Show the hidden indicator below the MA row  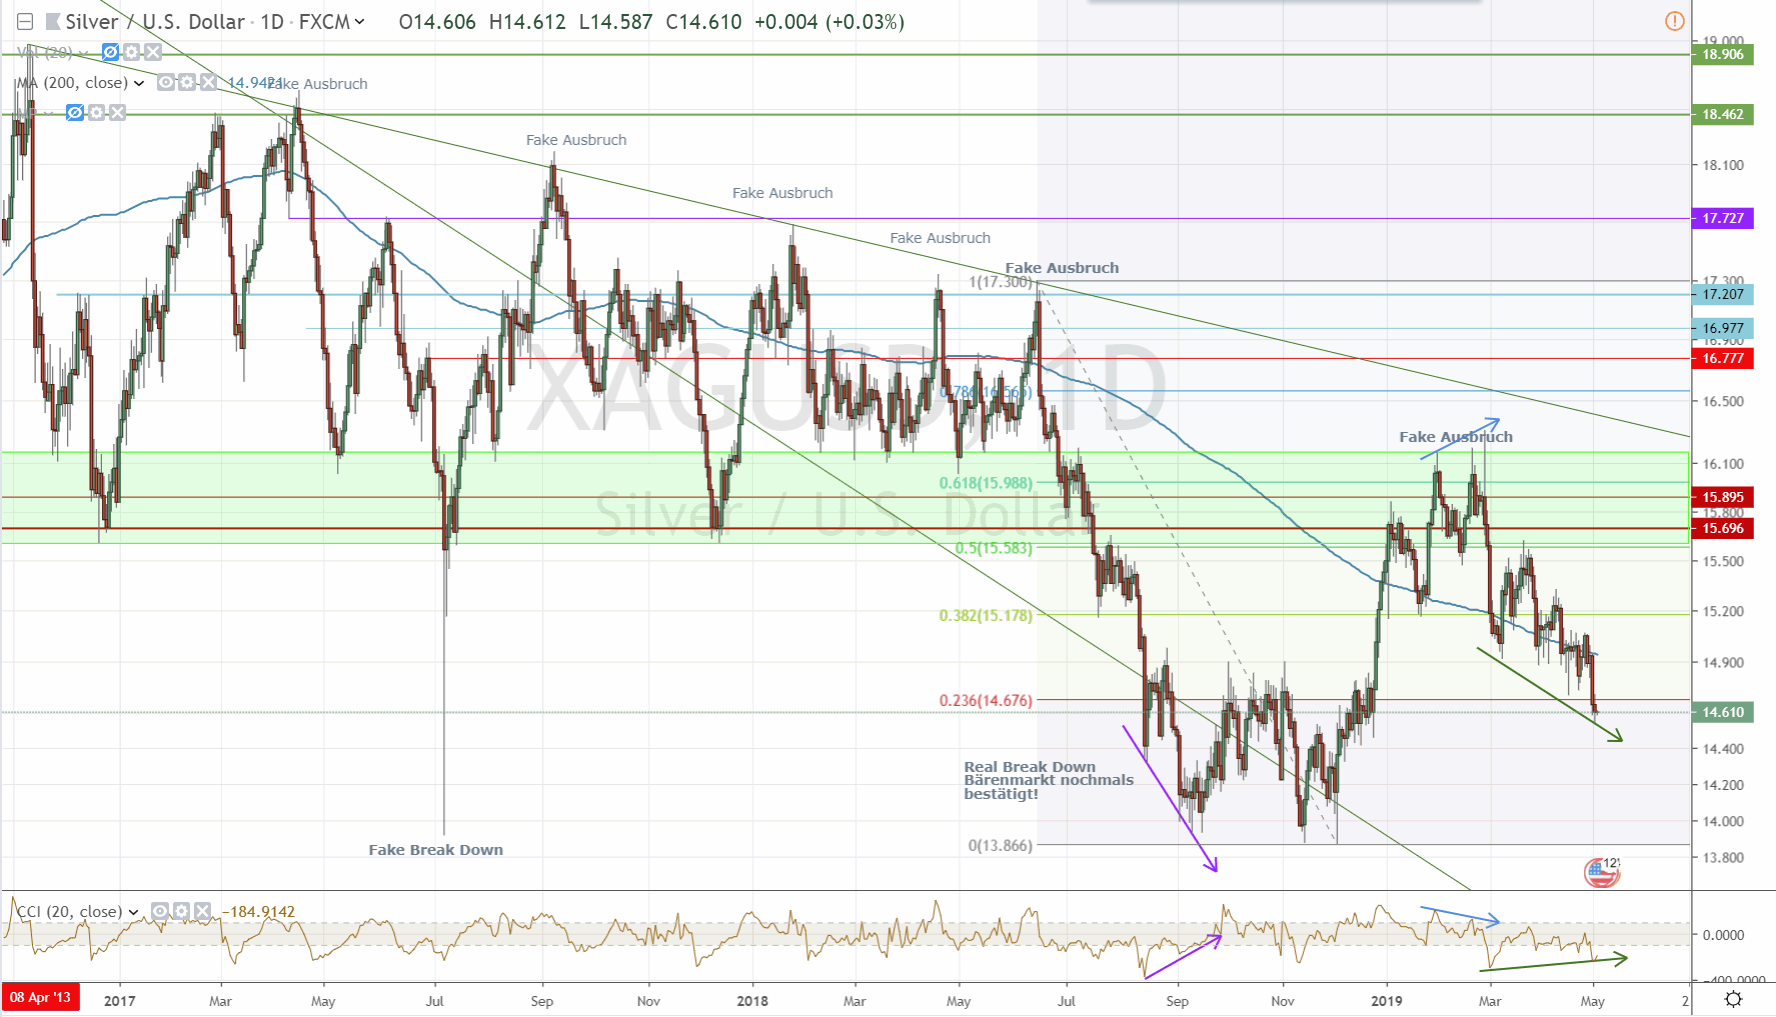[x=75, y=113]
